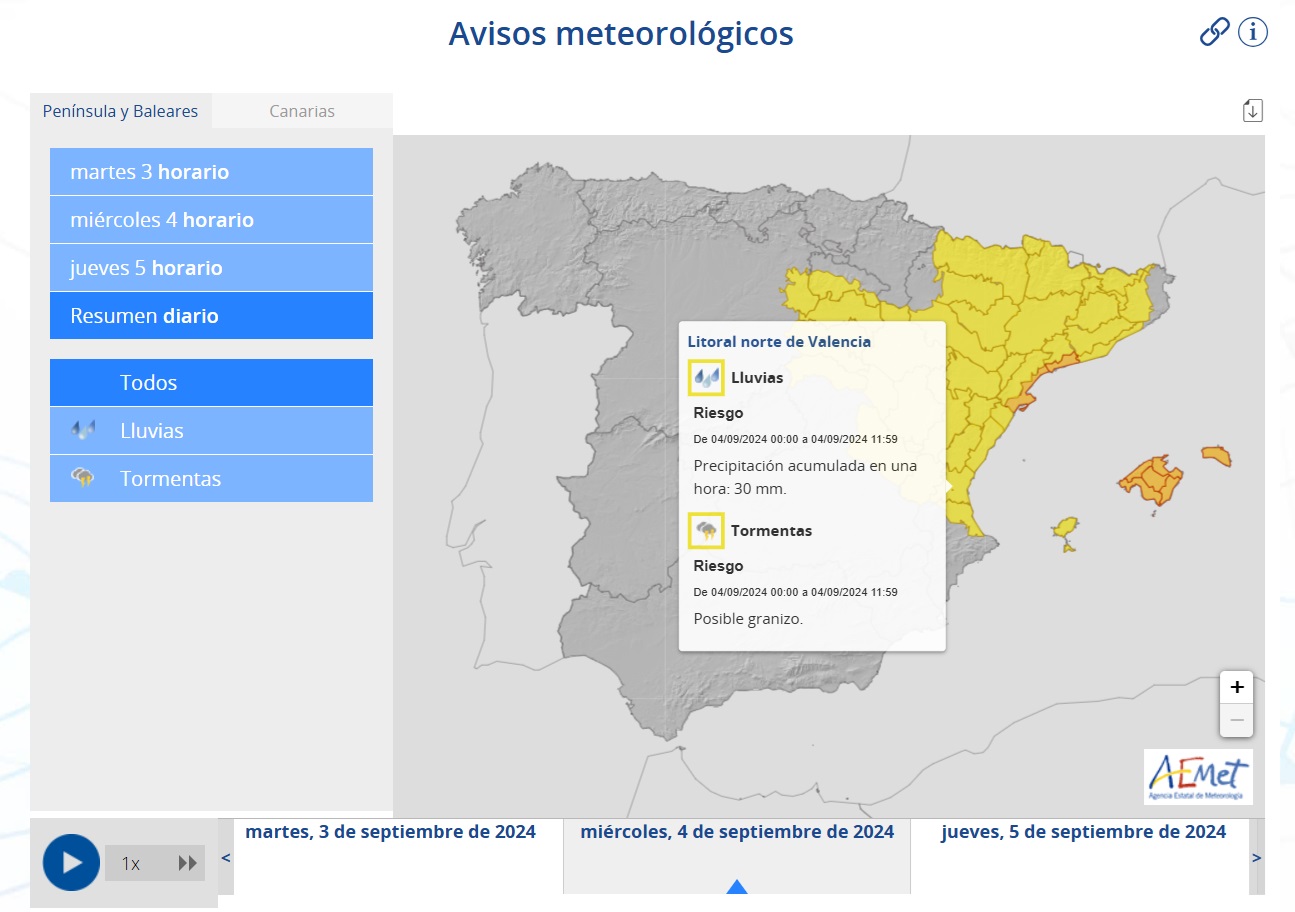1295x912 pixels.
Task: Choose the Resumen diario option
Action: [x=211, y=316]
